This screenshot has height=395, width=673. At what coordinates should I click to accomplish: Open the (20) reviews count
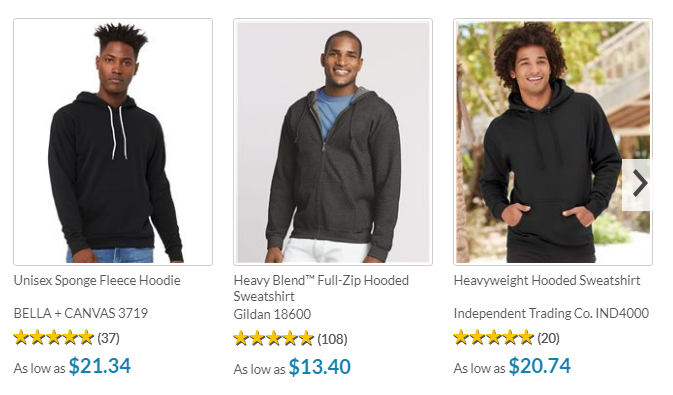(549, 338)
